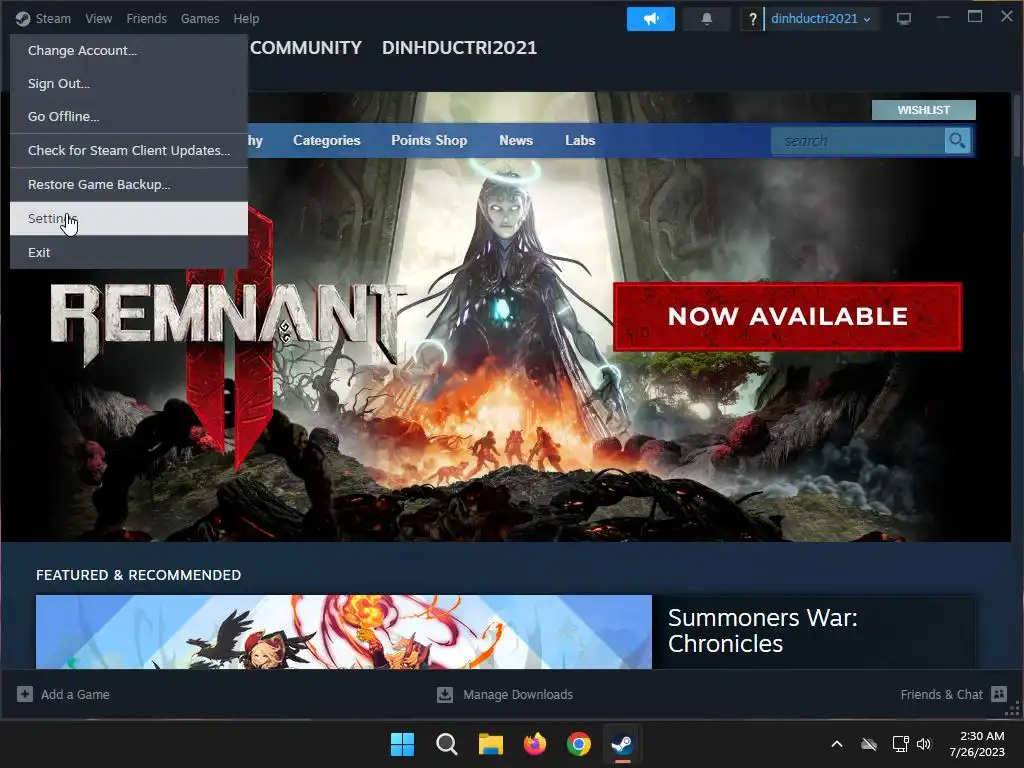Open the store News tab
The height and width of the screenshot is (768, 1024).
point(516,140)
